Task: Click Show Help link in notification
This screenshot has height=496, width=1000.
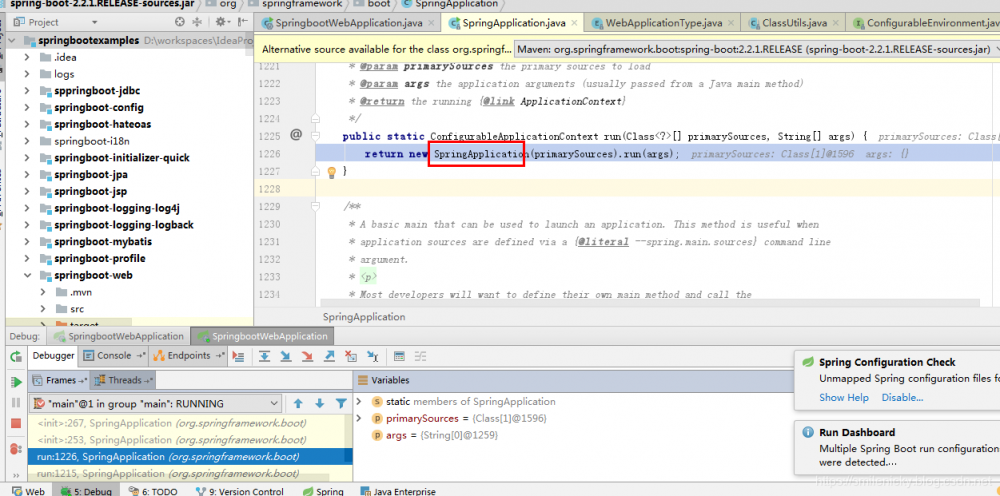Action: coord(844,397)
